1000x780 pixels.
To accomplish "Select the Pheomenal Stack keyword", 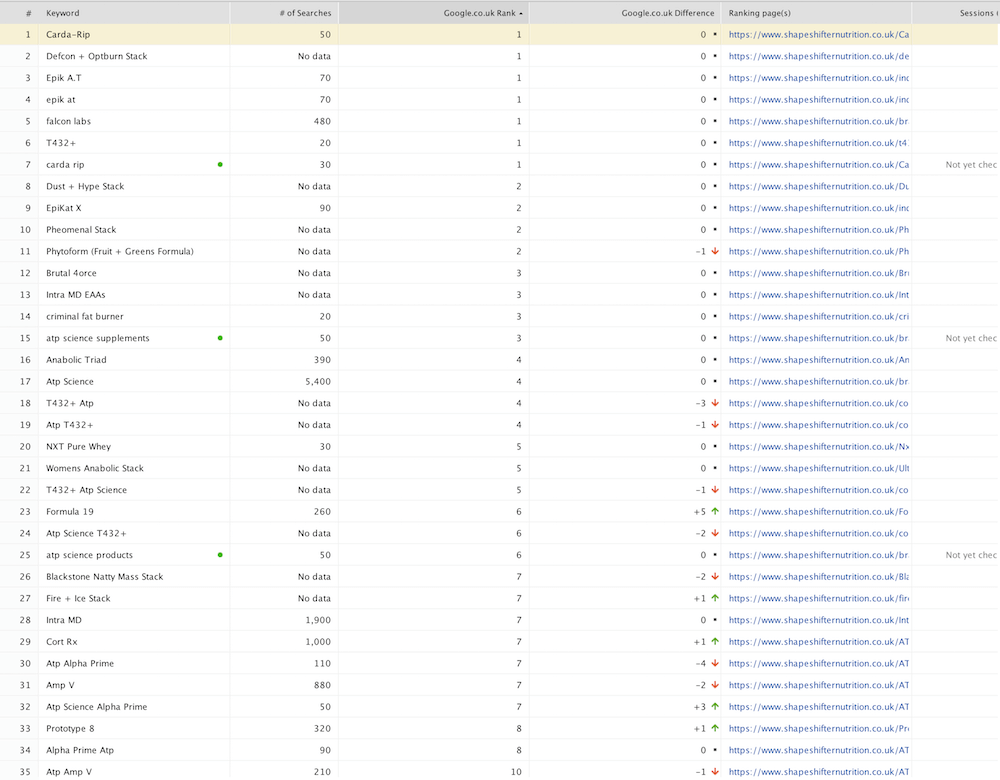I will (81, 230).
